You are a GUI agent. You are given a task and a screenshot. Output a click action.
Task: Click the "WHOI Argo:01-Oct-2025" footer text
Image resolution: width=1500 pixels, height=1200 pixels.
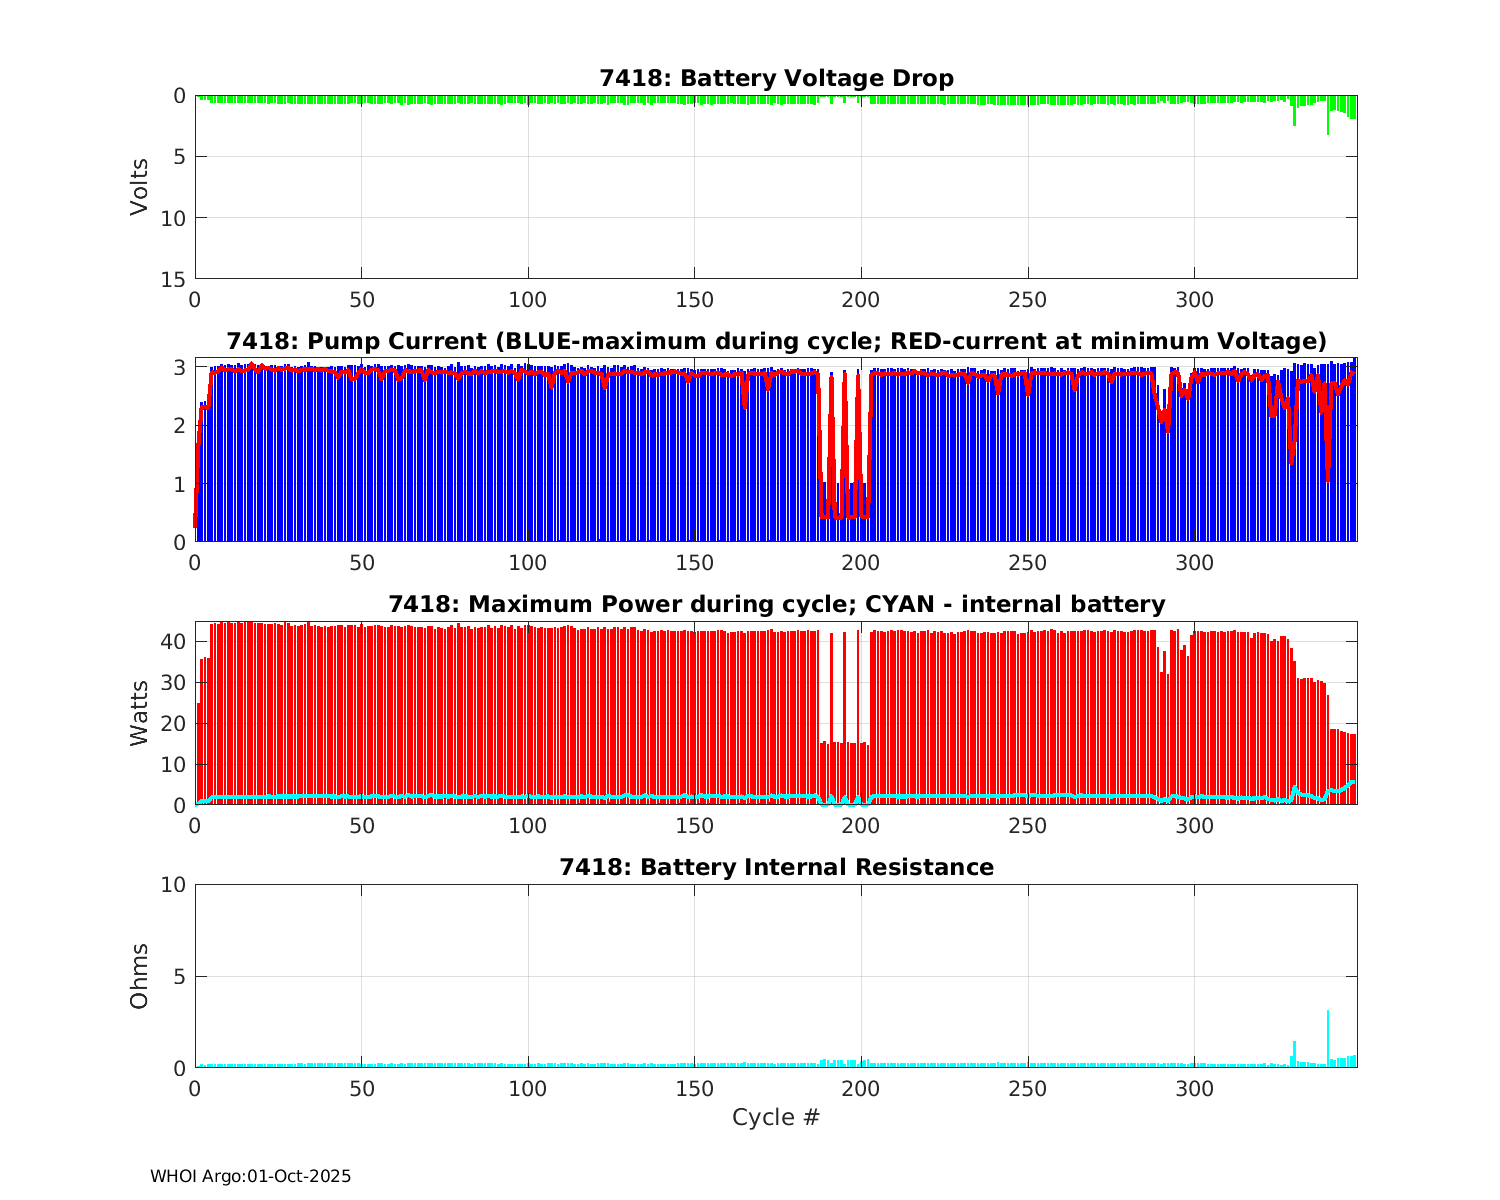point(250,1176)
